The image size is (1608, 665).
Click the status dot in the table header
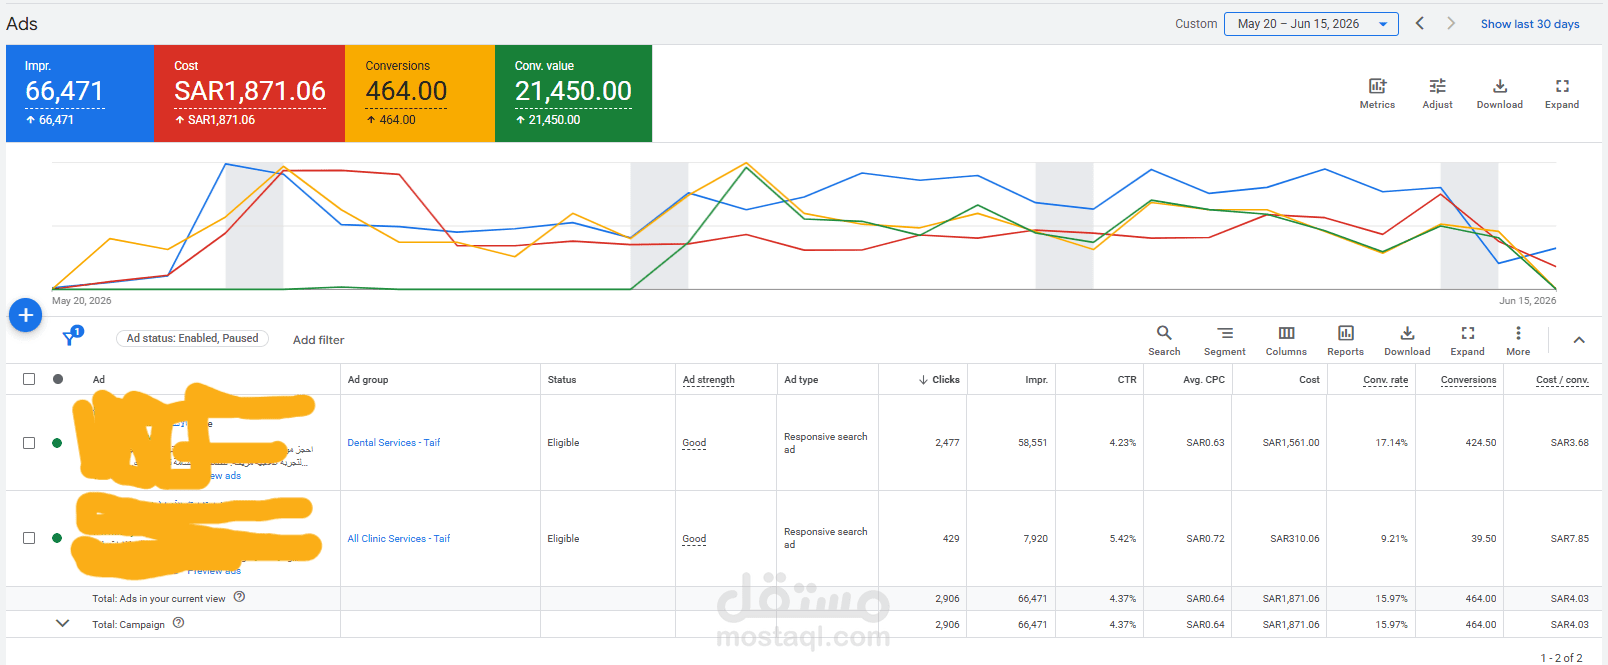(x=58, y=379)
